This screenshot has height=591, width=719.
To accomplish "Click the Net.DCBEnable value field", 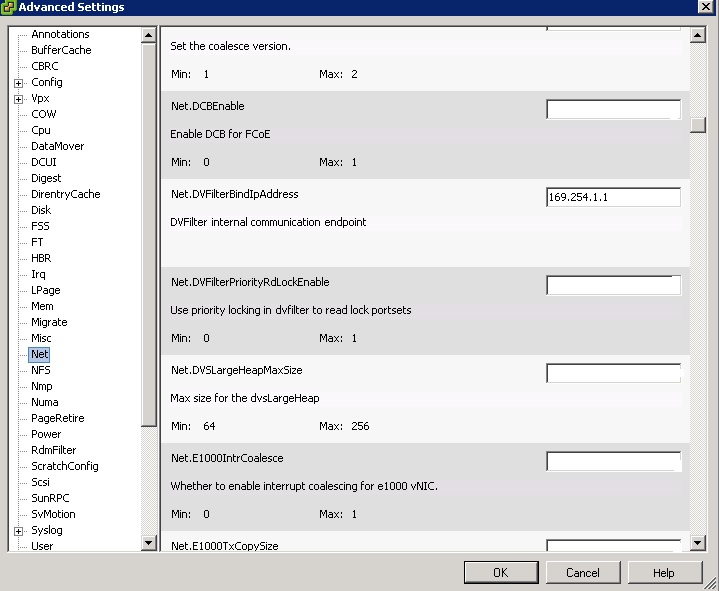I will [x=613, y=109].
